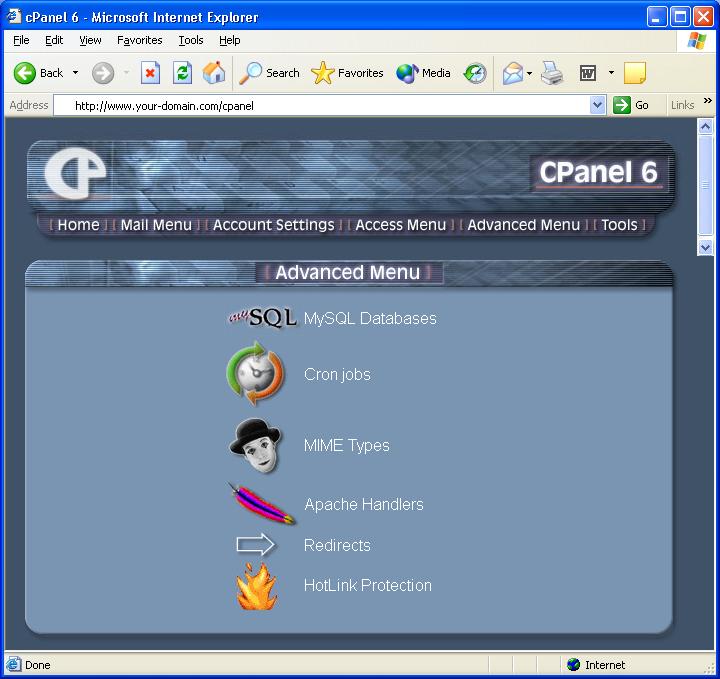
Task: Open the address bar dropdown list
Action: coord(597,105)
